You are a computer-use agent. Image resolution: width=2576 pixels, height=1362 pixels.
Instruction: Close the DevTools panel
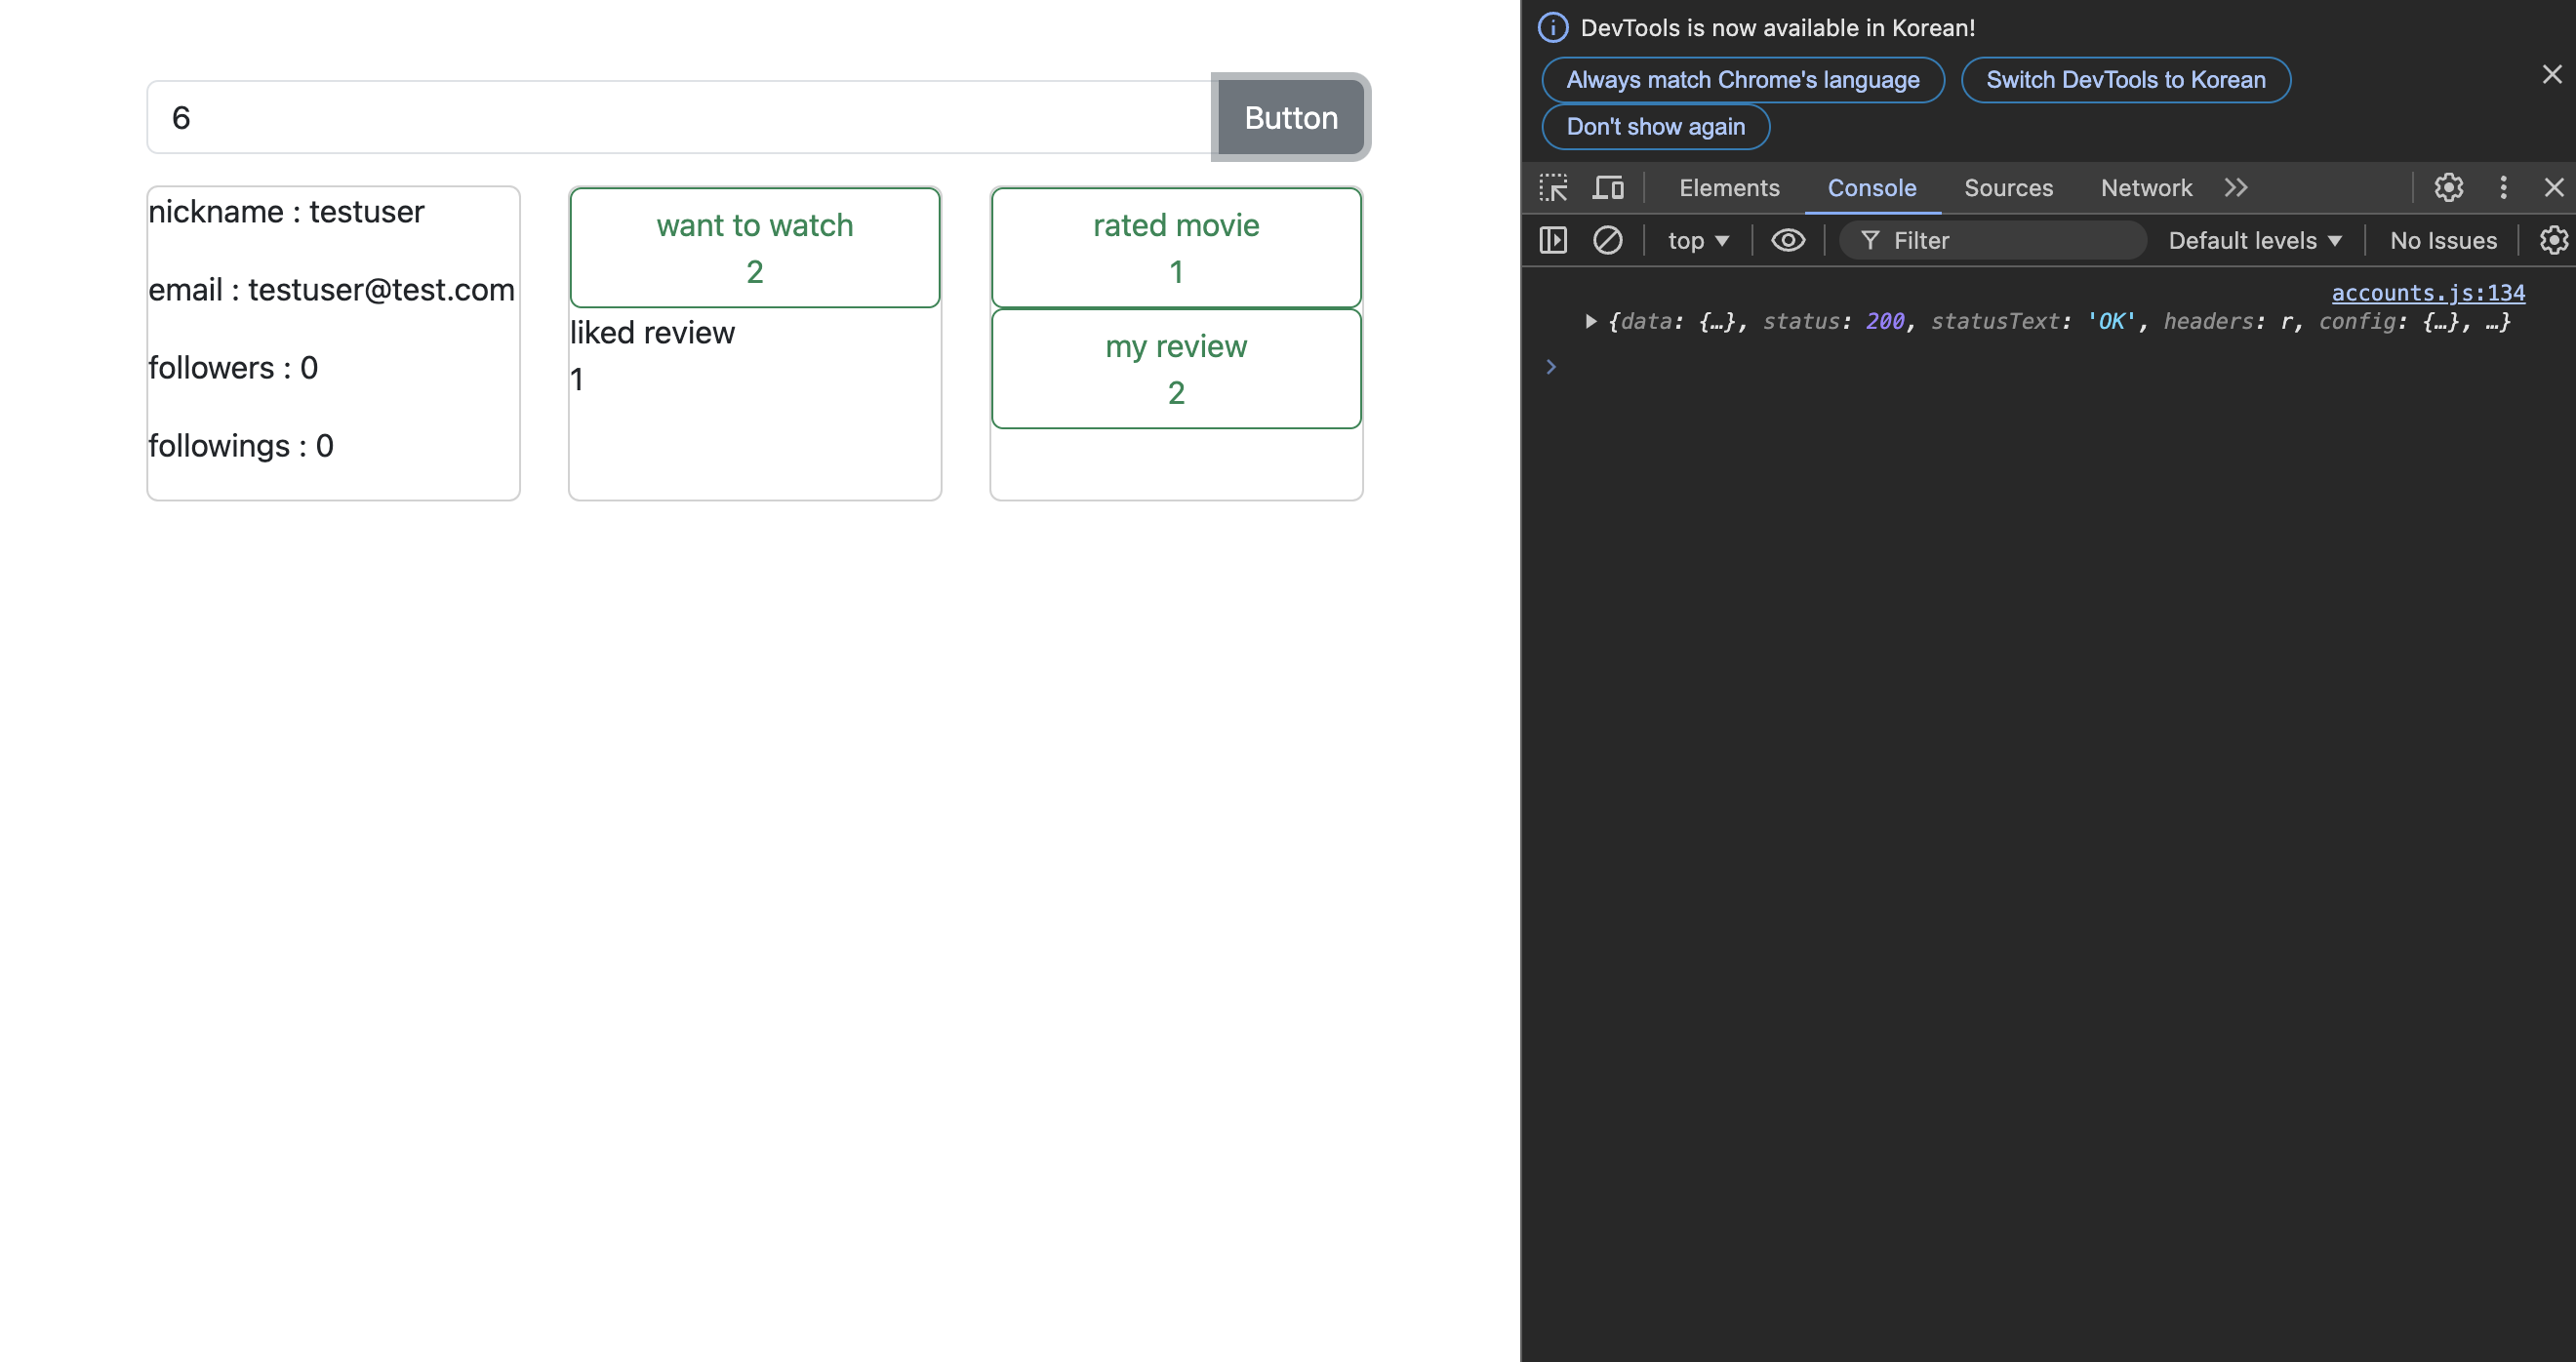click(x=2553, y=188)
